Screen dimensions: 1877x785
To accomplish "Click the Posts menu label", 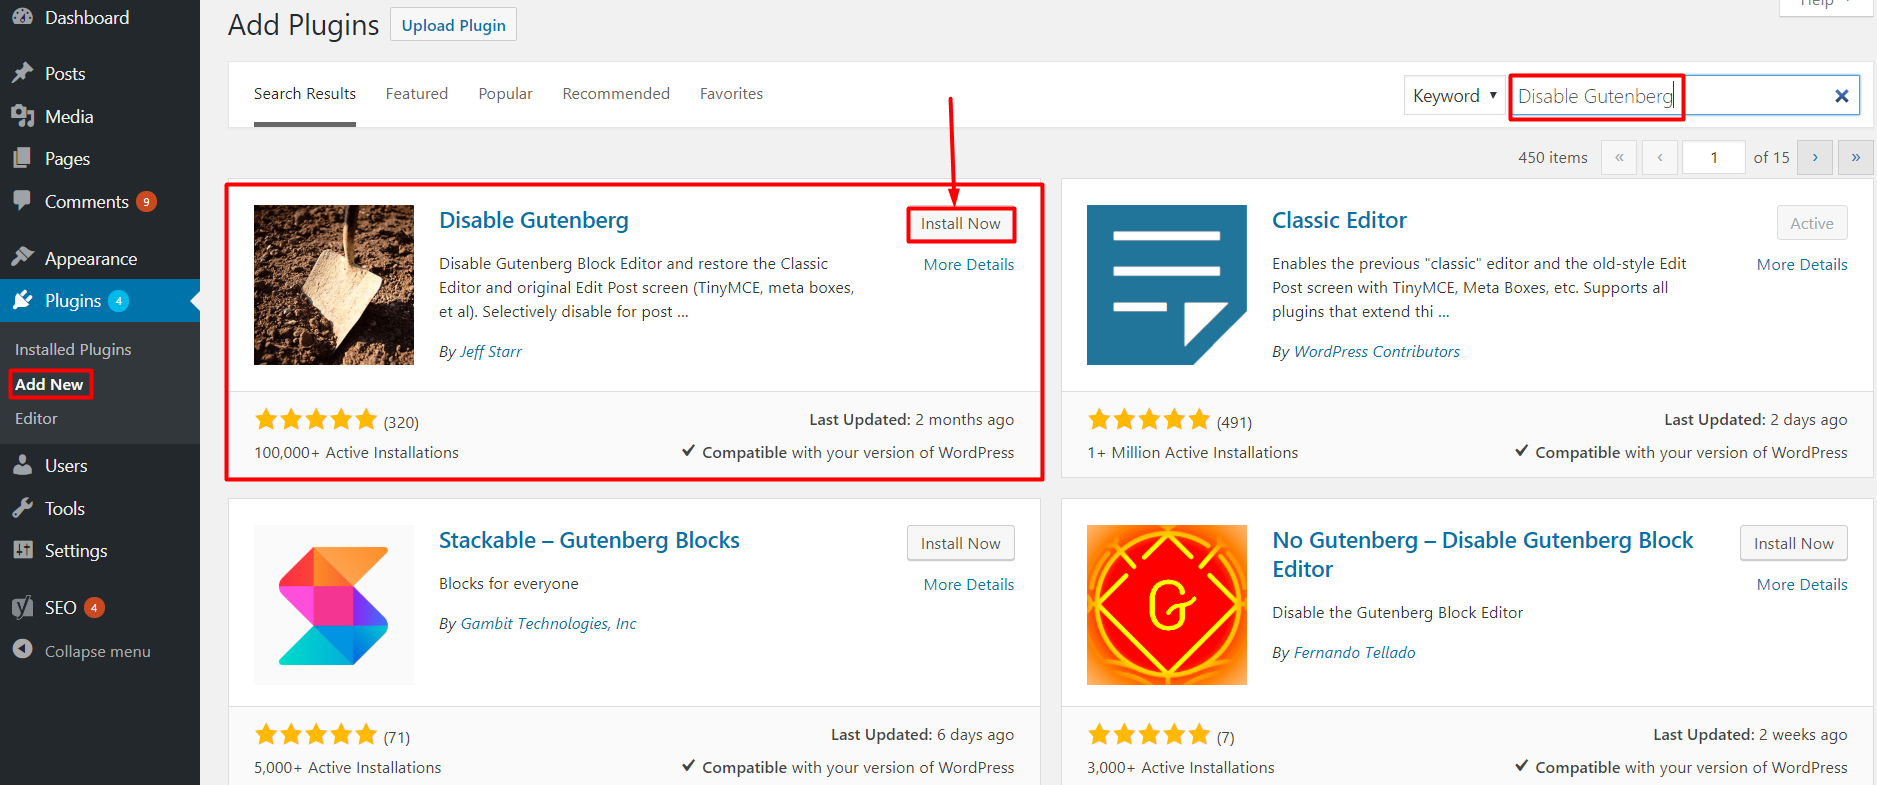I will [x=65, y=74].
